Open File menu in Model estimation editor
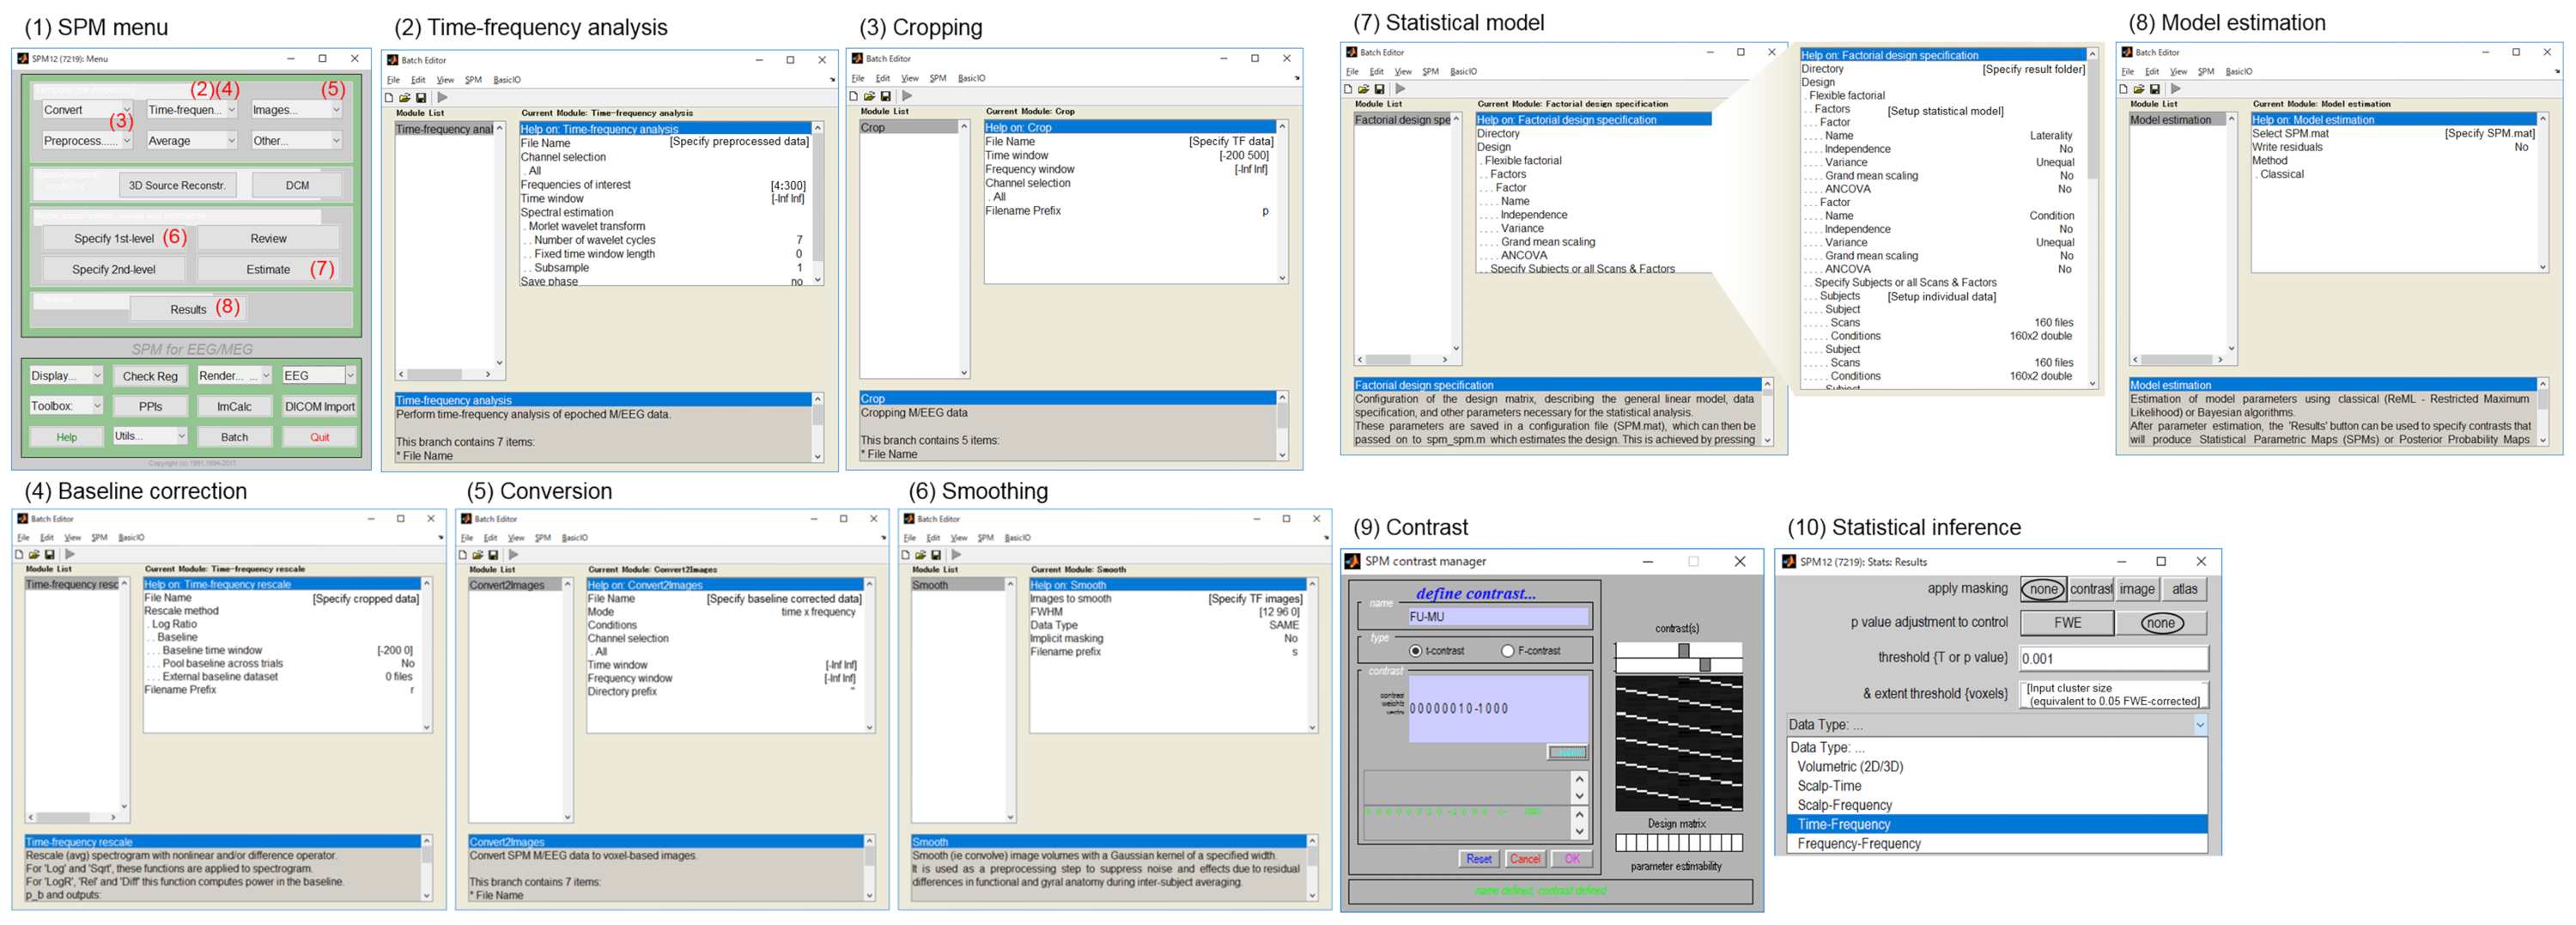The height and width of the screenshot is (925, 2576). tap(2127, 72)
